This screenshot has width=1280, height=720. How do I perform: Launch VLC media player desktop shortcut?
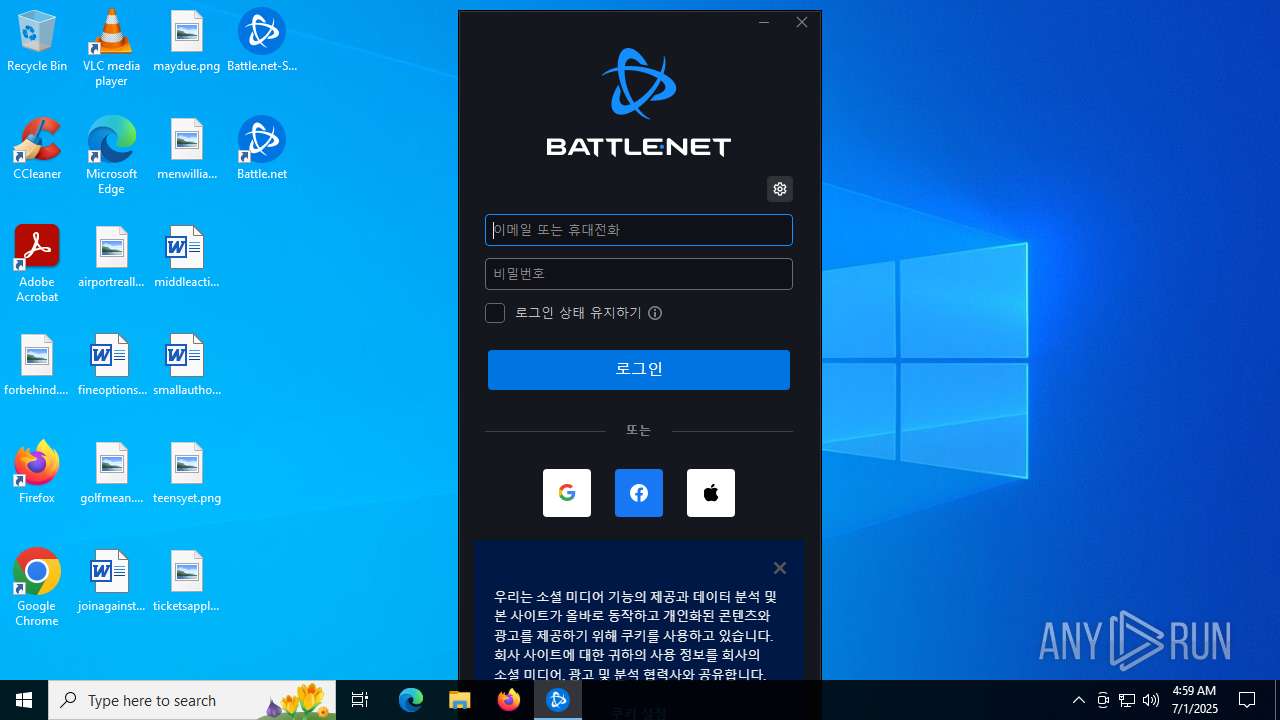click(x=111, y=48)
